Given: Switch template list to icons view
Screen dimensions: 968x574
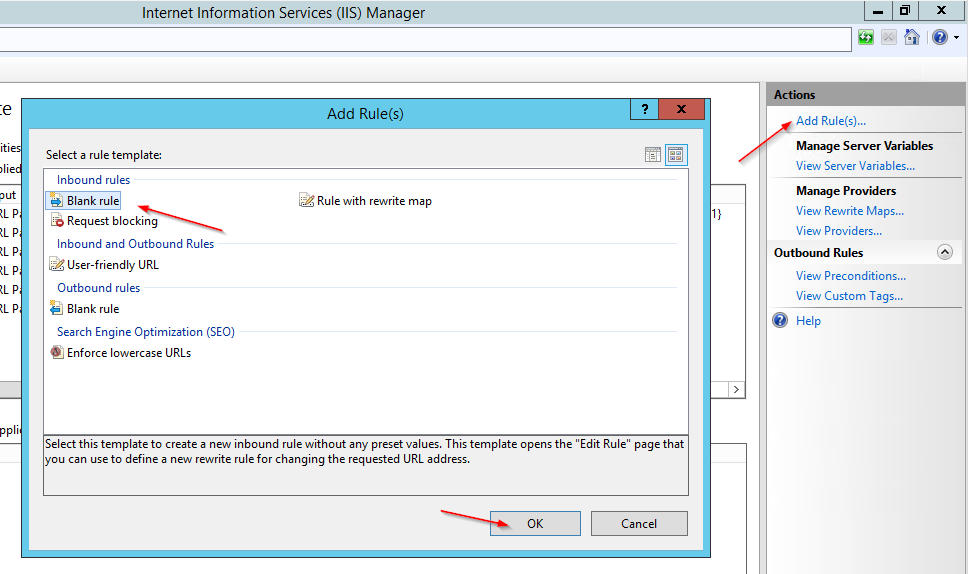Looking at the screenshot, I should coord(676,154).
